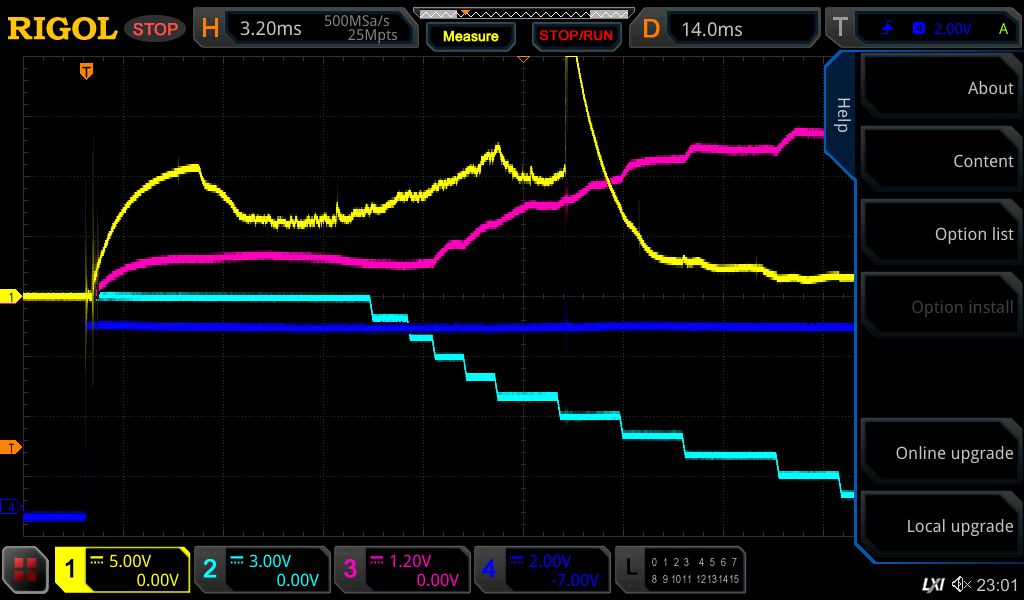
Task: Click the muted speaker sound icon
Action: 962,584
